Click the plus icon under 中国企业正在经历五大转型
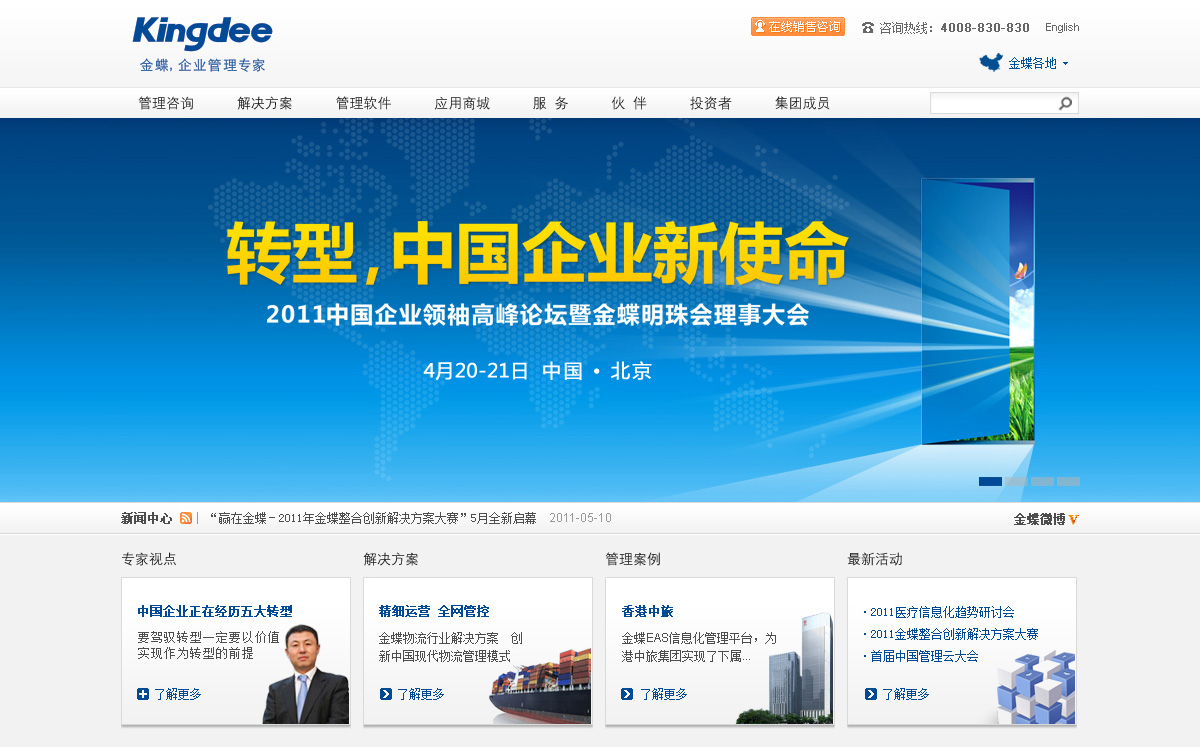 pos(143,694)
